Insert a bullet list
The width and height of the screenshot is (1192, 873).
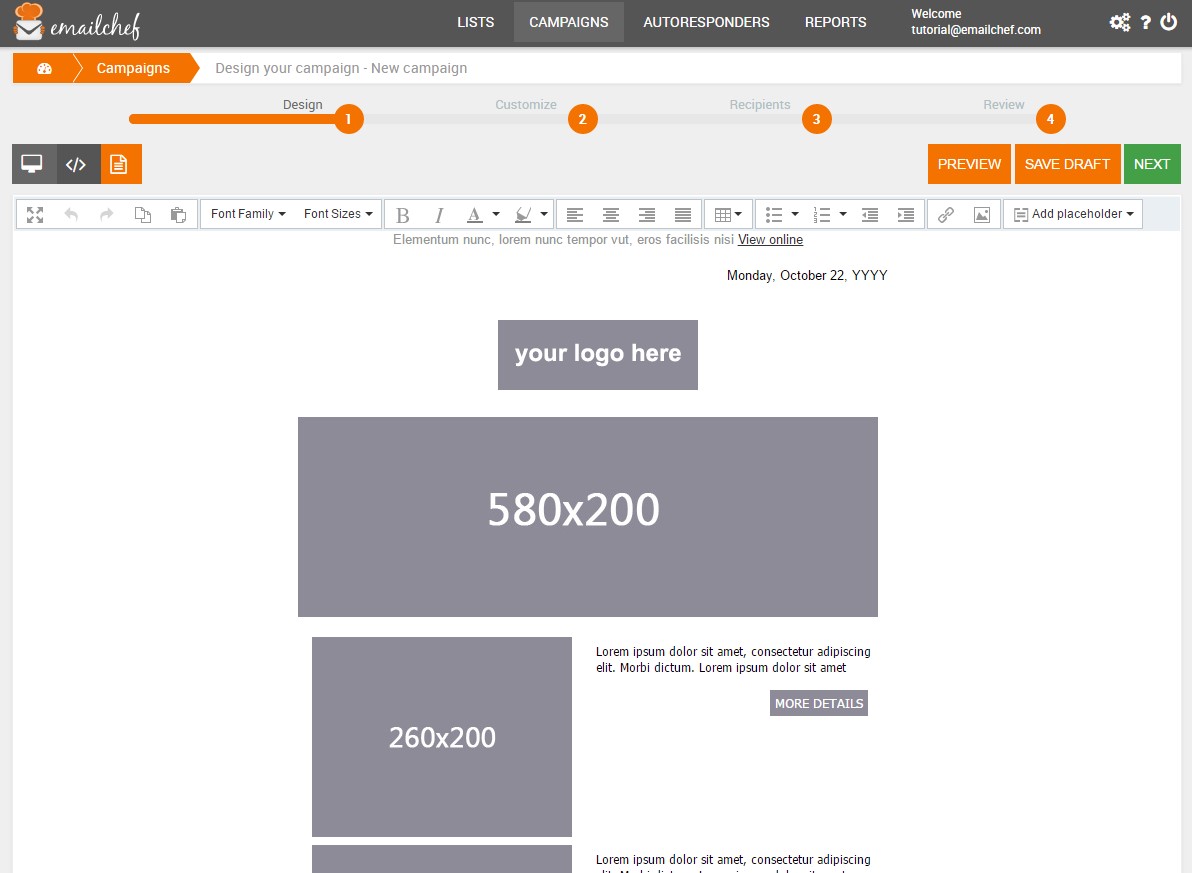click(x=774, y=215)
